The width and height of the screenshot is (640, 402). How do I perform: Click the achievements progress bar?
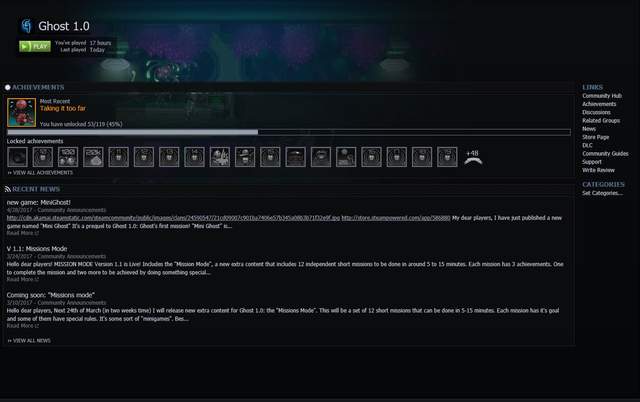[x=289, y=132]
